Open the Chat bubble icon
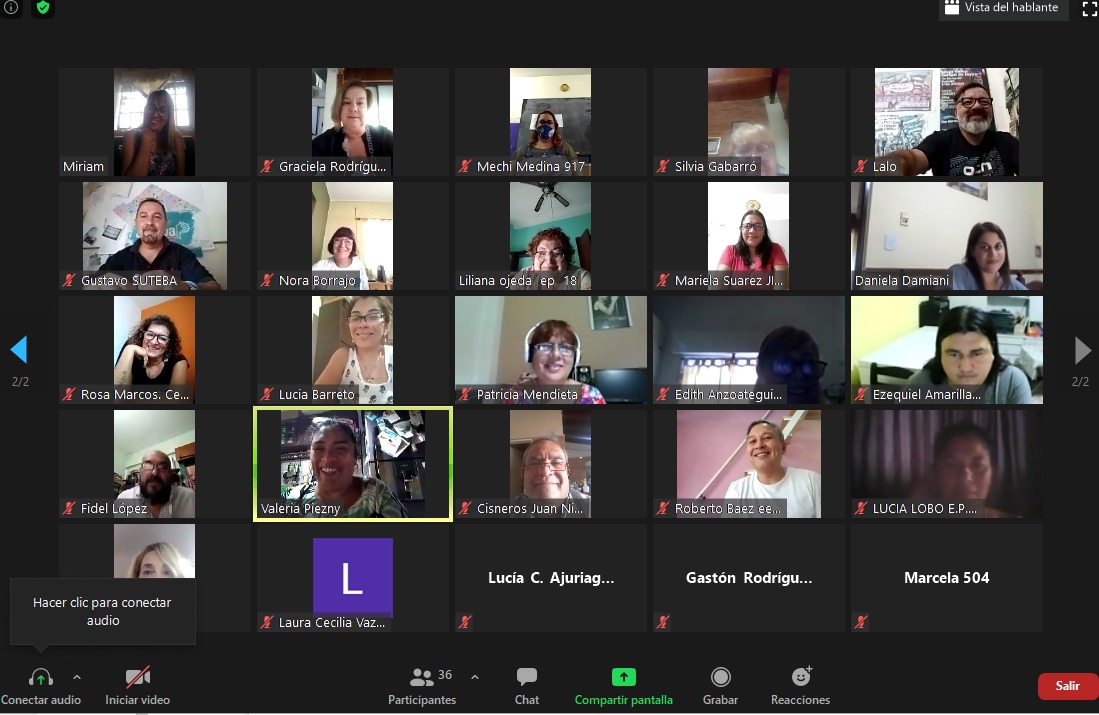This screenshot has height=715, width=1099. (x=527, y=677)
